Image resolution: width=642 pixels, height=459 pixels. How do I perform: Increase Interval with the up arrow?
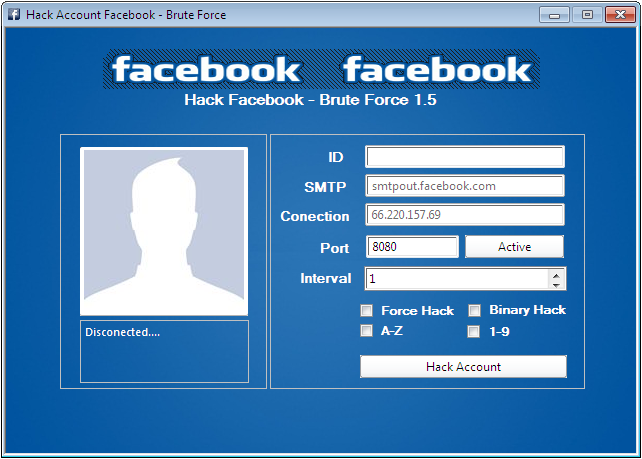pos(556,275)
